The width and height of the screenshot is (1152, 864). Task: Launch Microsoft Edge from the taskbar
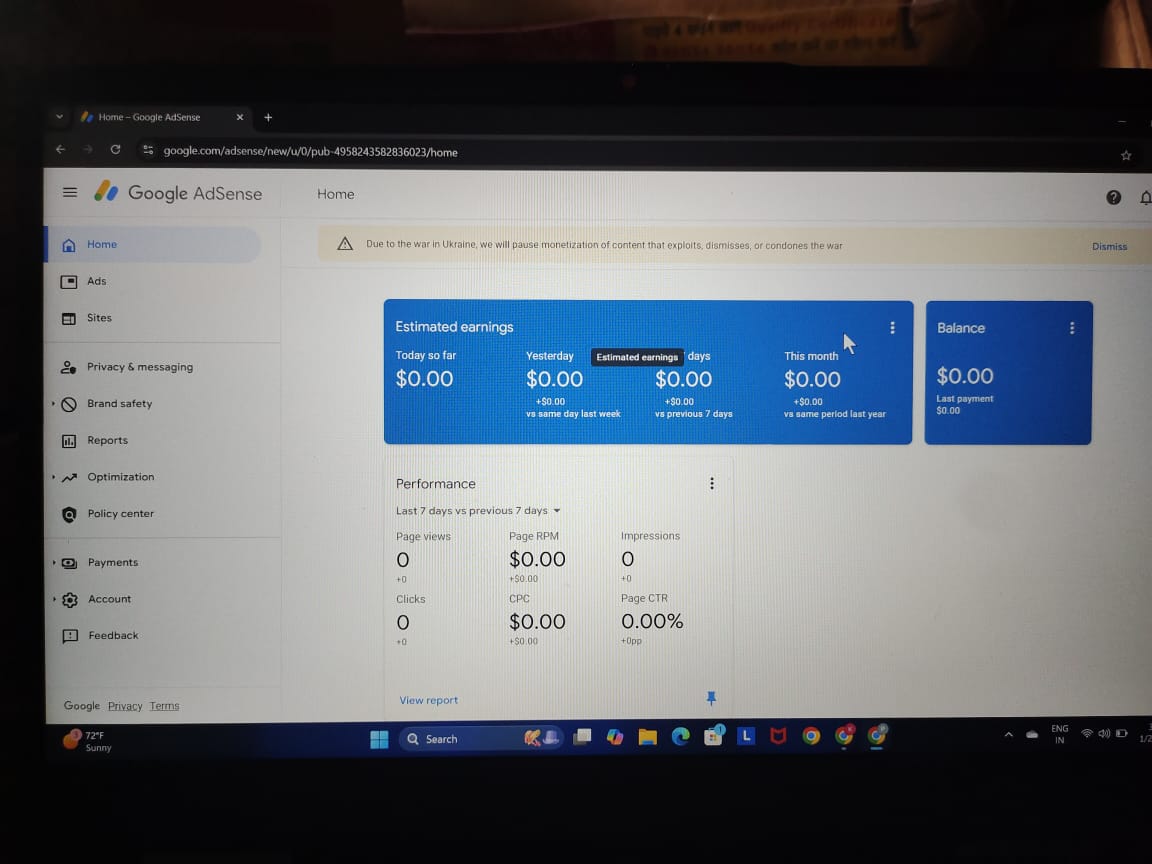680,736
